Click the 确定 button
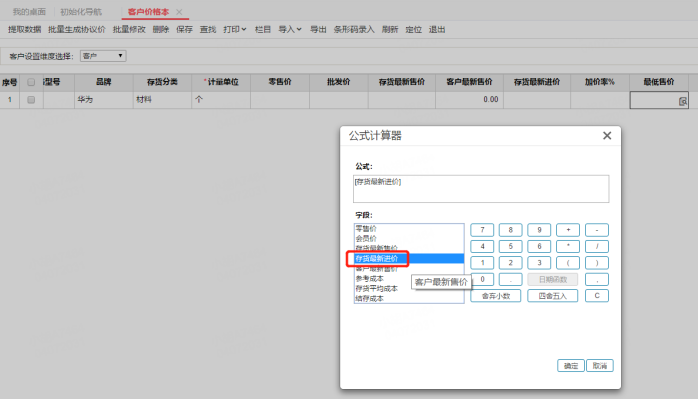This screenshot has width=698, height=400. (571, 366)
